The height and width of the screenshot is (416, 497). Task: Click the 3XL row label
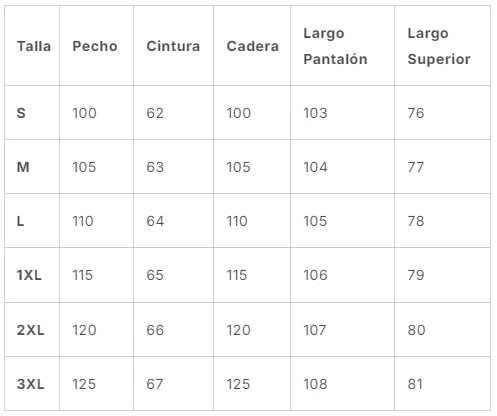click(30, 384)
